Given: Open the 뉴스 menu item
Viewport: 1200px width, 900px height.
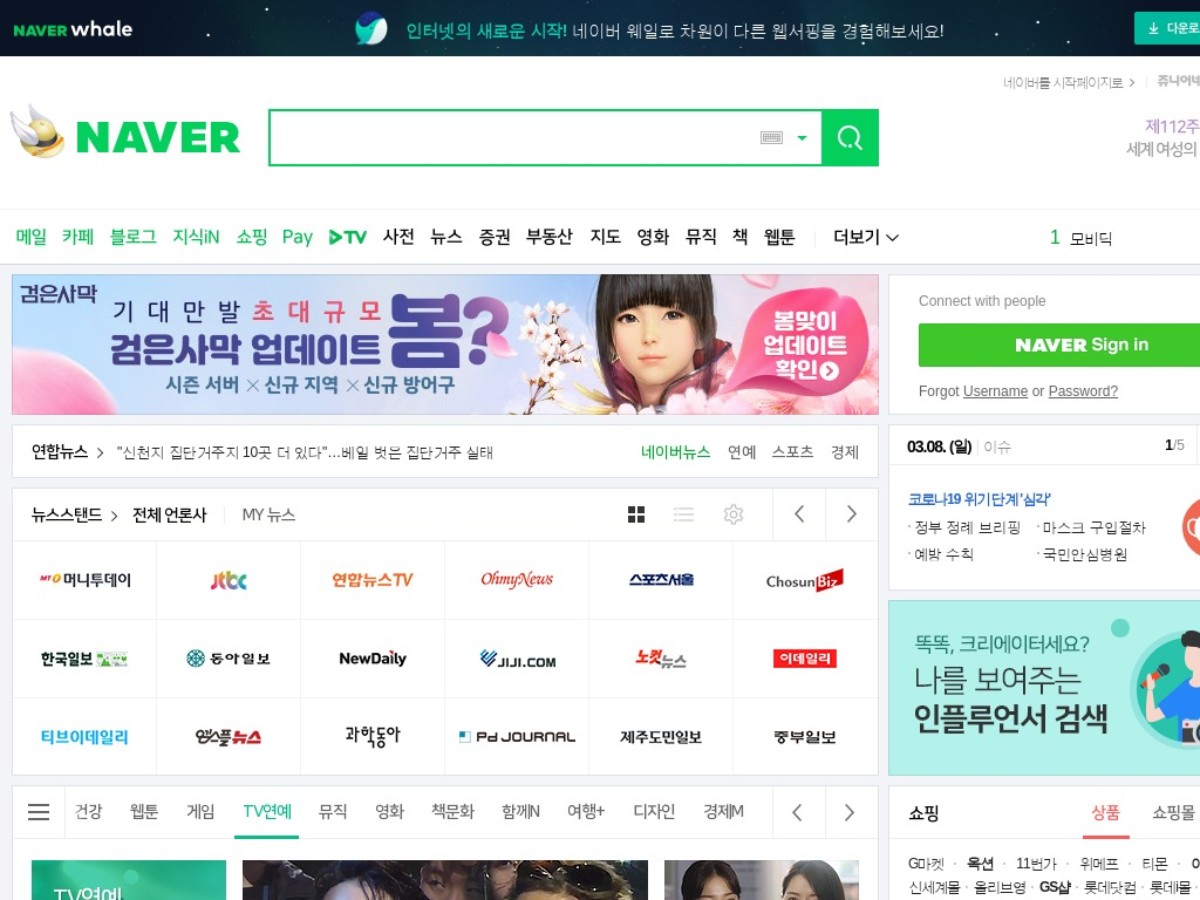Looking at the screenshot, I should 446,237.
